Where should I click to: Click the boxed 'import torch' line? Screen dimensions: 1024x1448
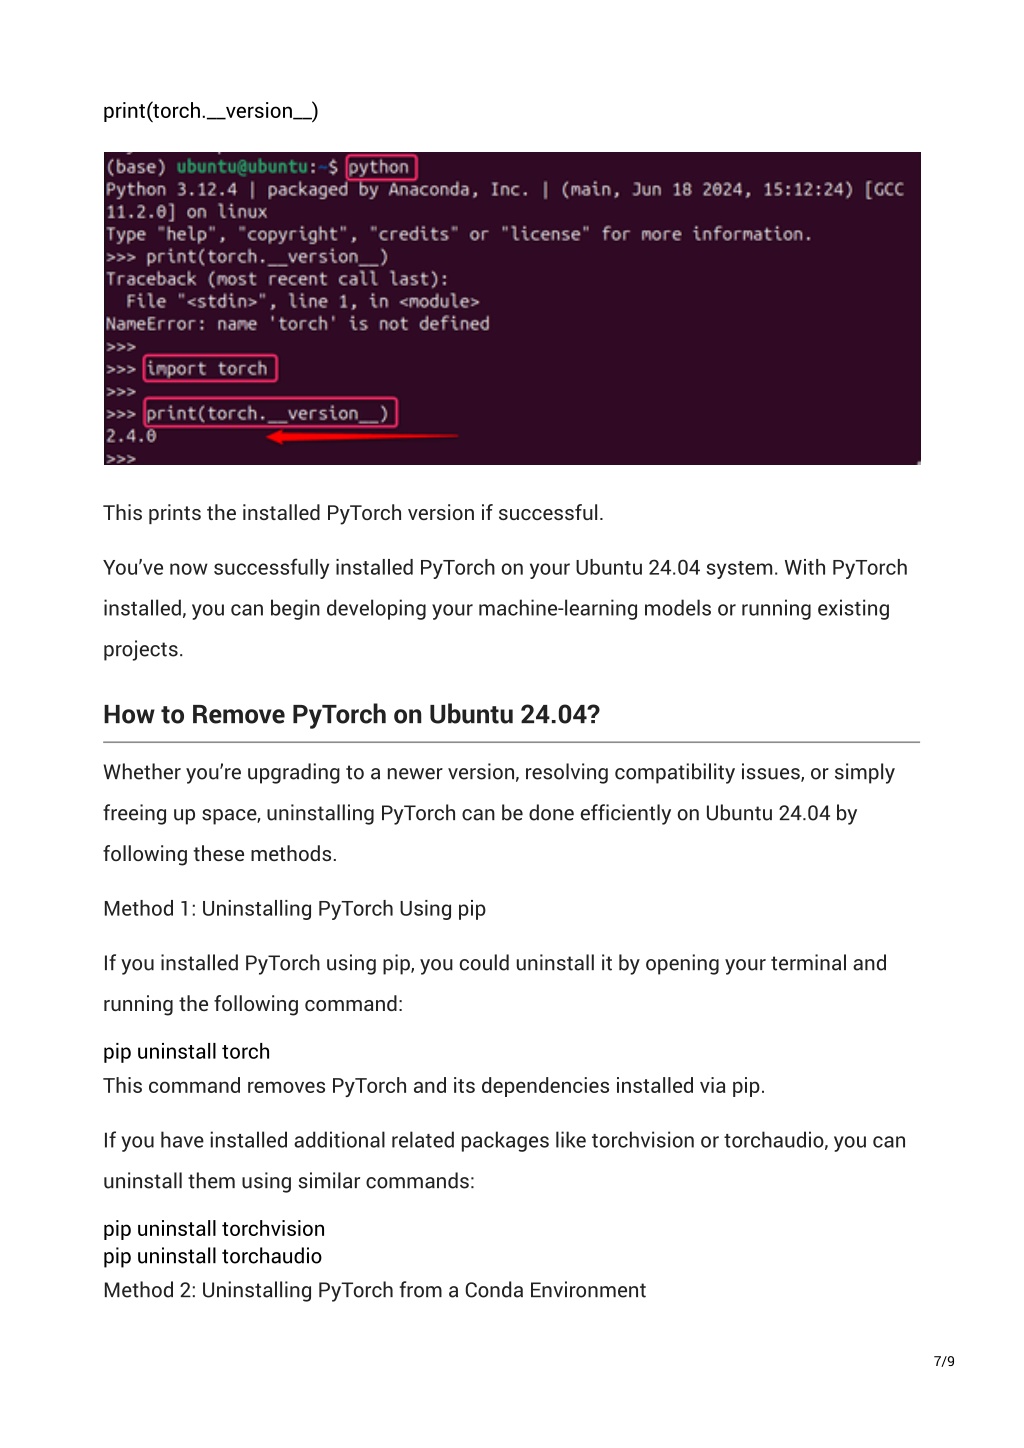point(209,369)
